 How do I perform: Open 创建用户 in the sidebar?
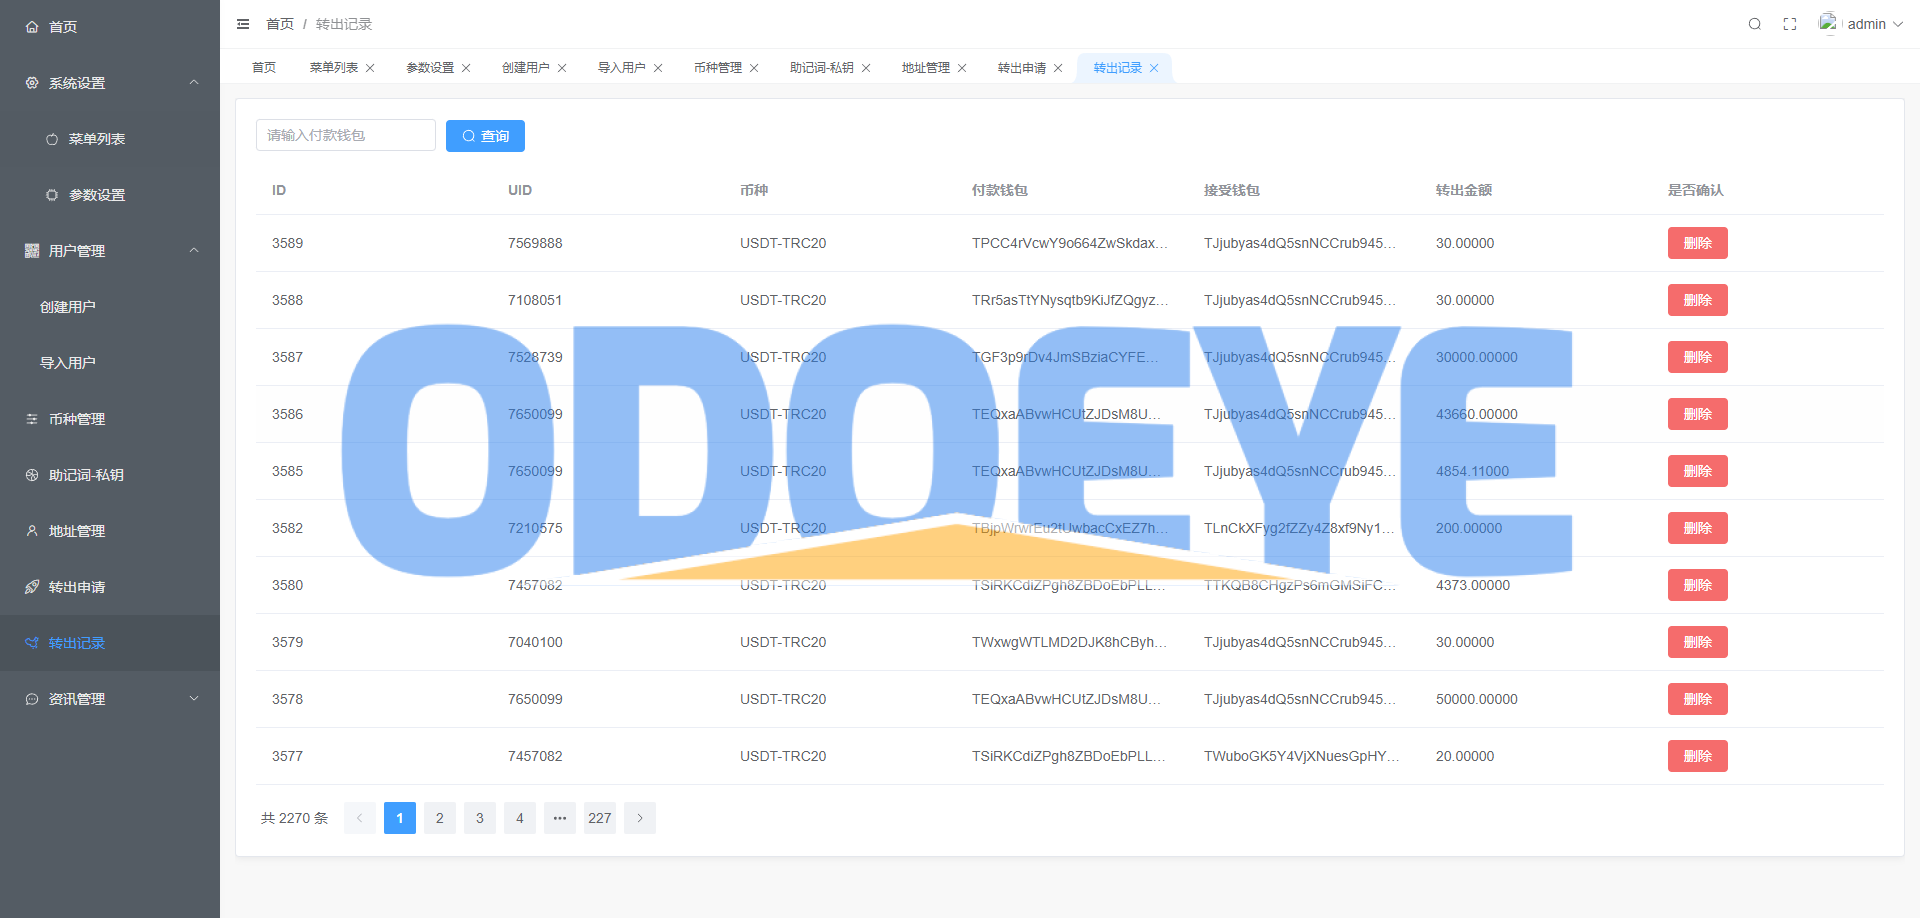coord(110,307)
